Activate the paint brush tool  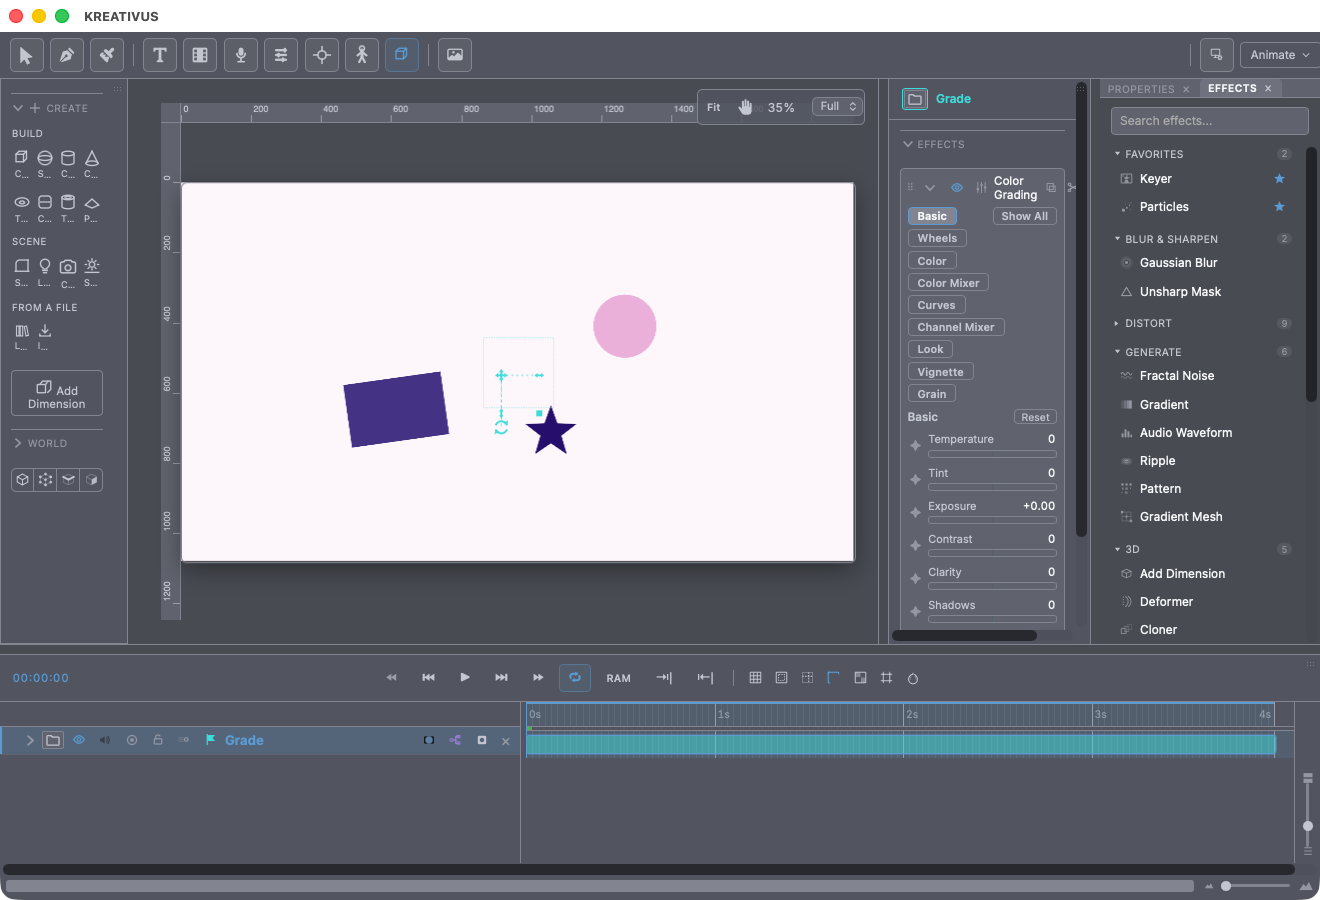coord(107,55)
